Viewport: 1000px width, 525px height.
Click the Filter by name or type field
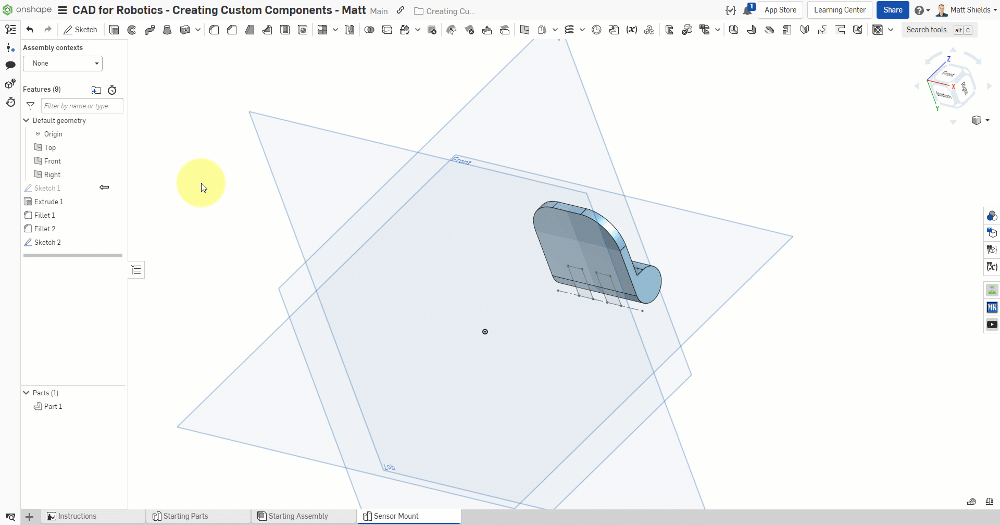point(82,106)
